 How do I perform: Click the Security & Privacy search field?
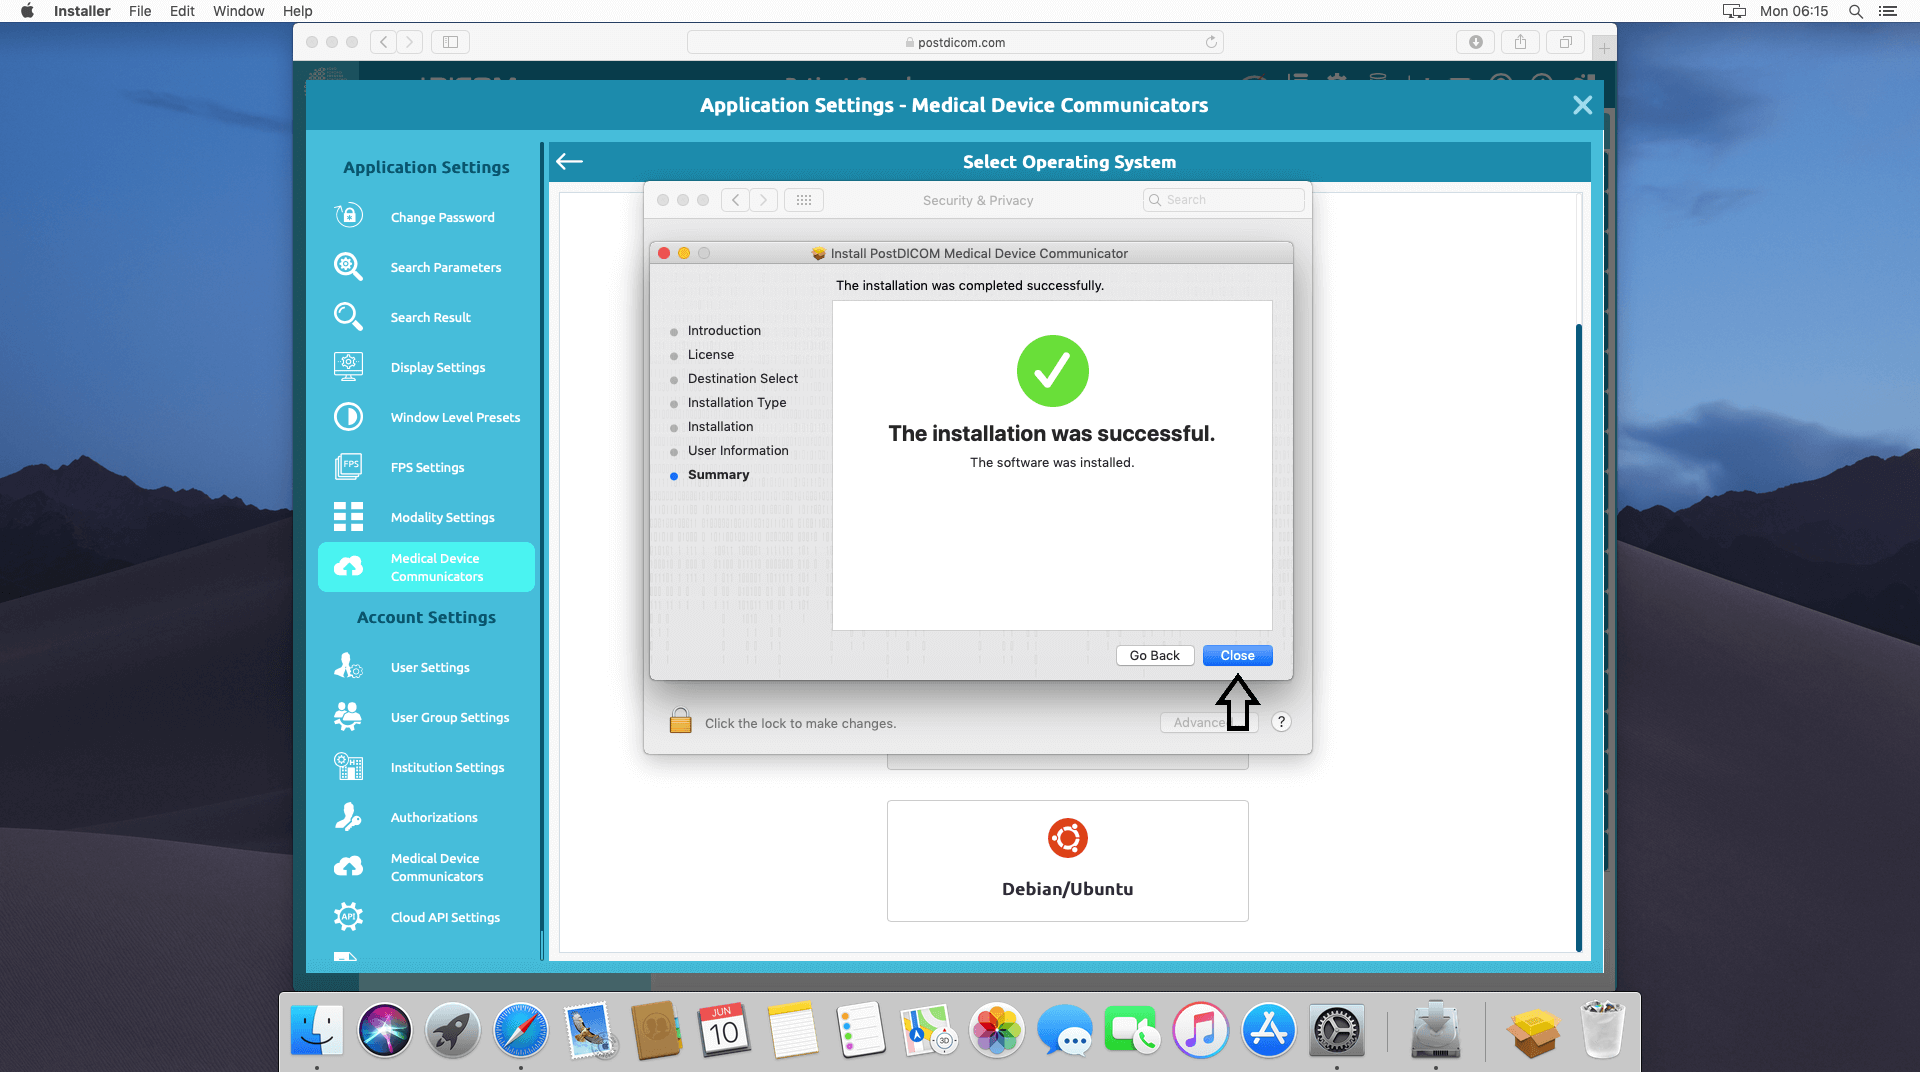[1224, 200]
